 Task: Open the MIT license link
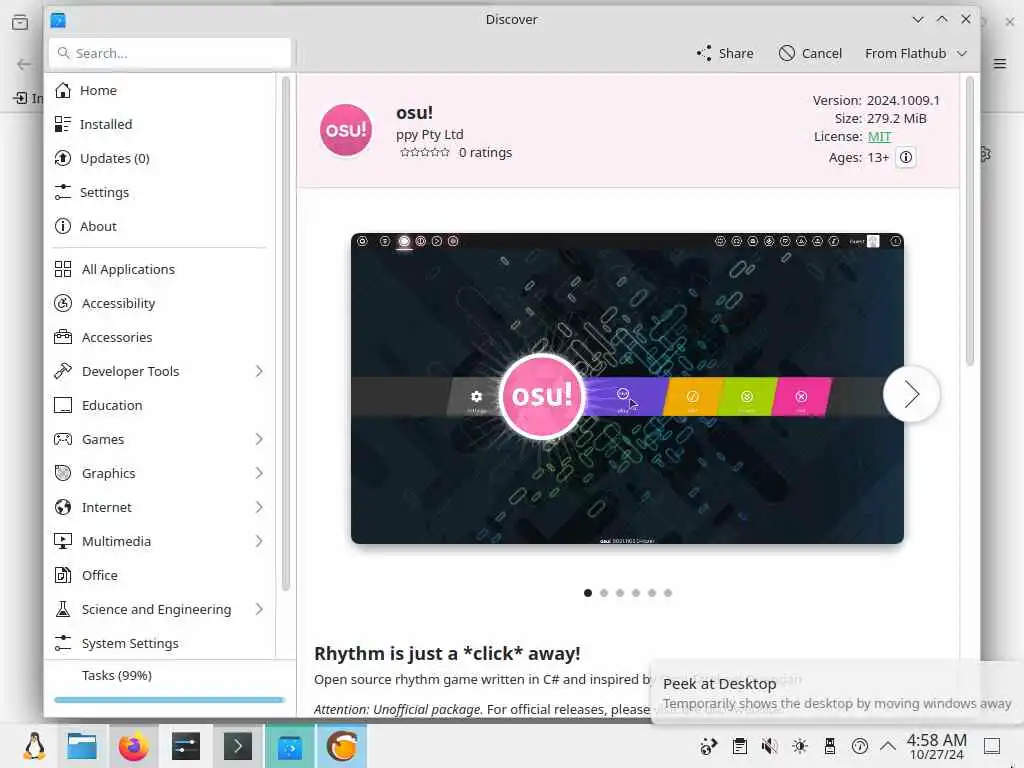(x=879, y=136)
